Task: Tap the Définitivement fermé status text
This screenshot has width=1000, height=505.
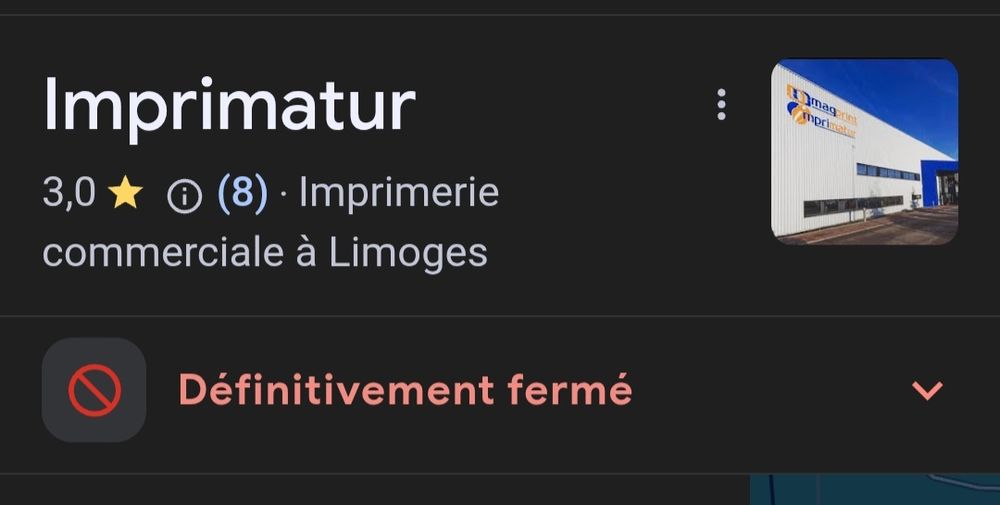Action: pos(405,390)
